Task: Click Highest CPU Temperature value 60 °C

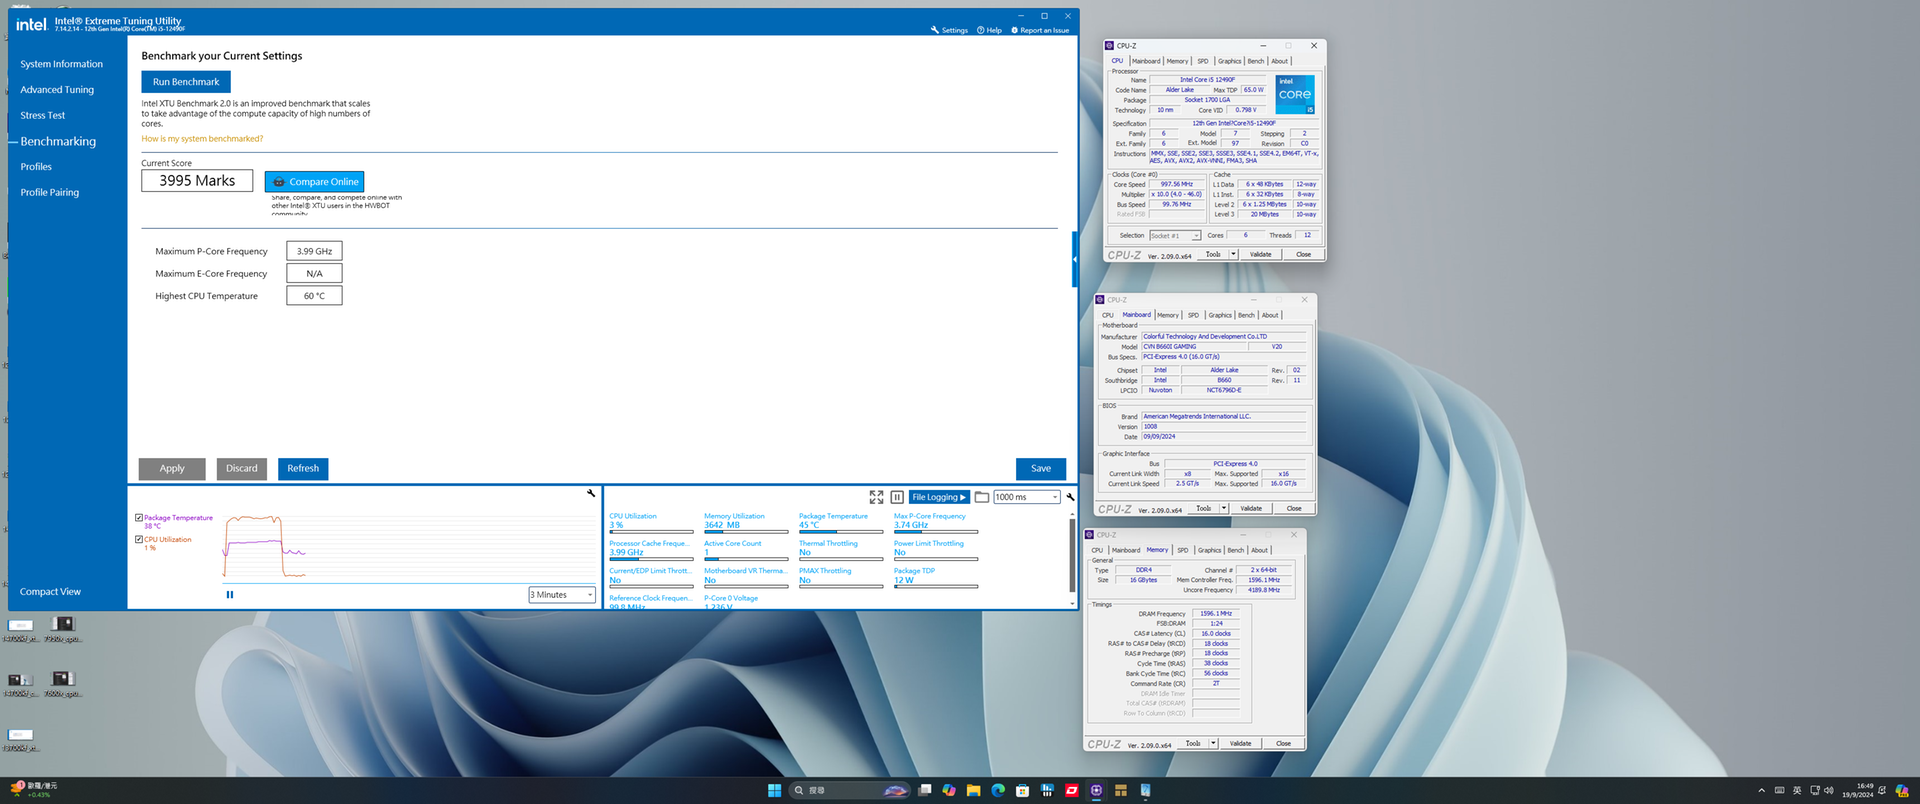Action: click(314, 296)
